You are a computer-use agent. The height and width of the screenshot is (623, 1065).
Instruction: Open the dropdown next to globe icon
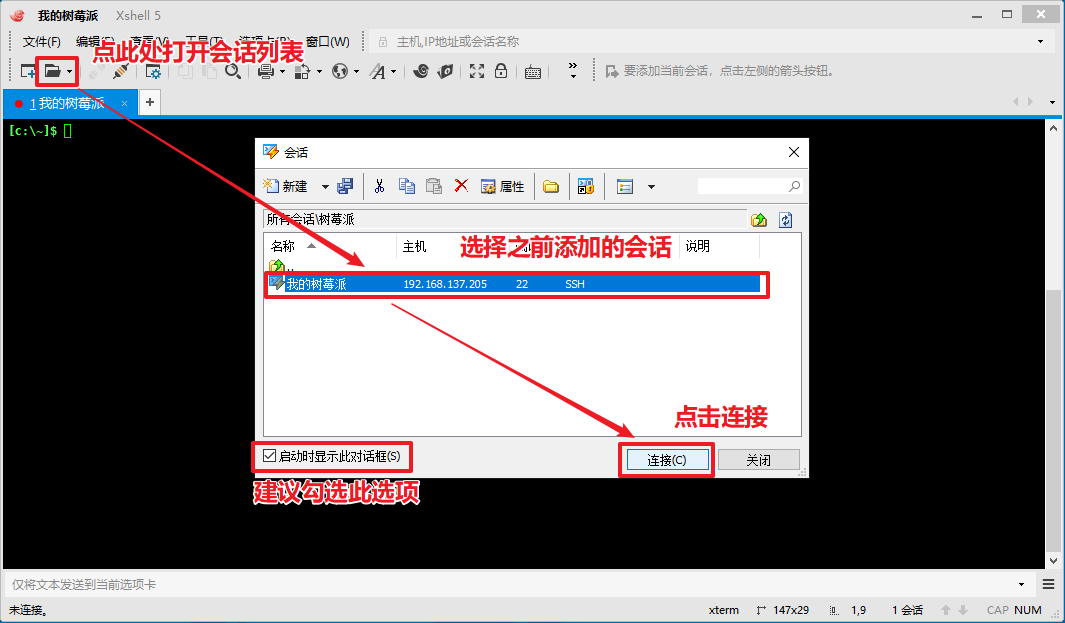356,72
